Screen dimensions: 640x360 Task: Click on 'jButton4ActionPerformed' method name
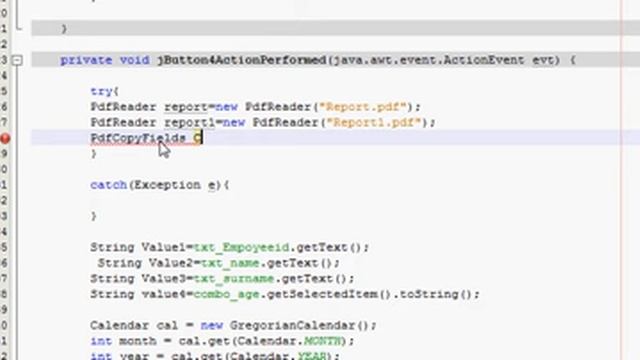(x=242, y=60)
